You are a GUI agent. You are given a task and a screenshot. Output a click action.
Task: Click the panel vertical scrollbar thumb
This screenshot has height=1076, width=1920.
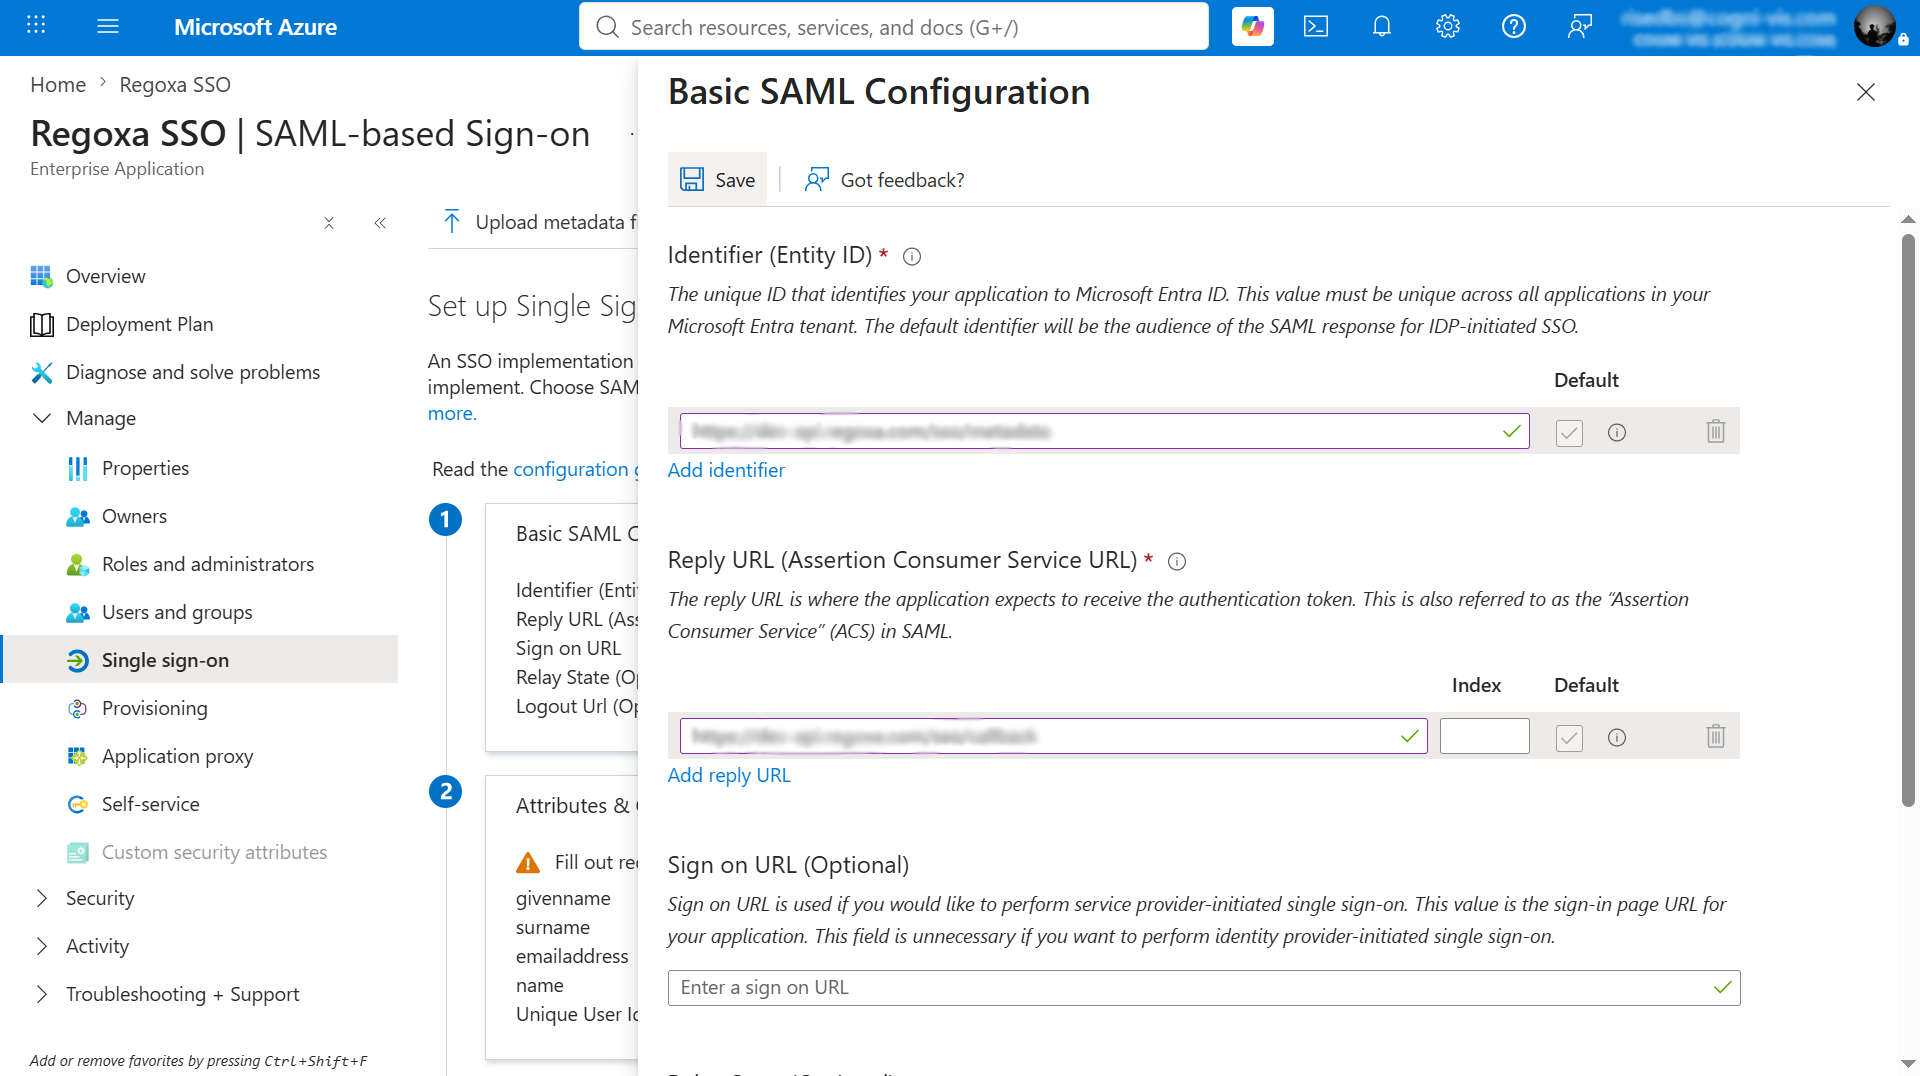[x=1908, y=520]
